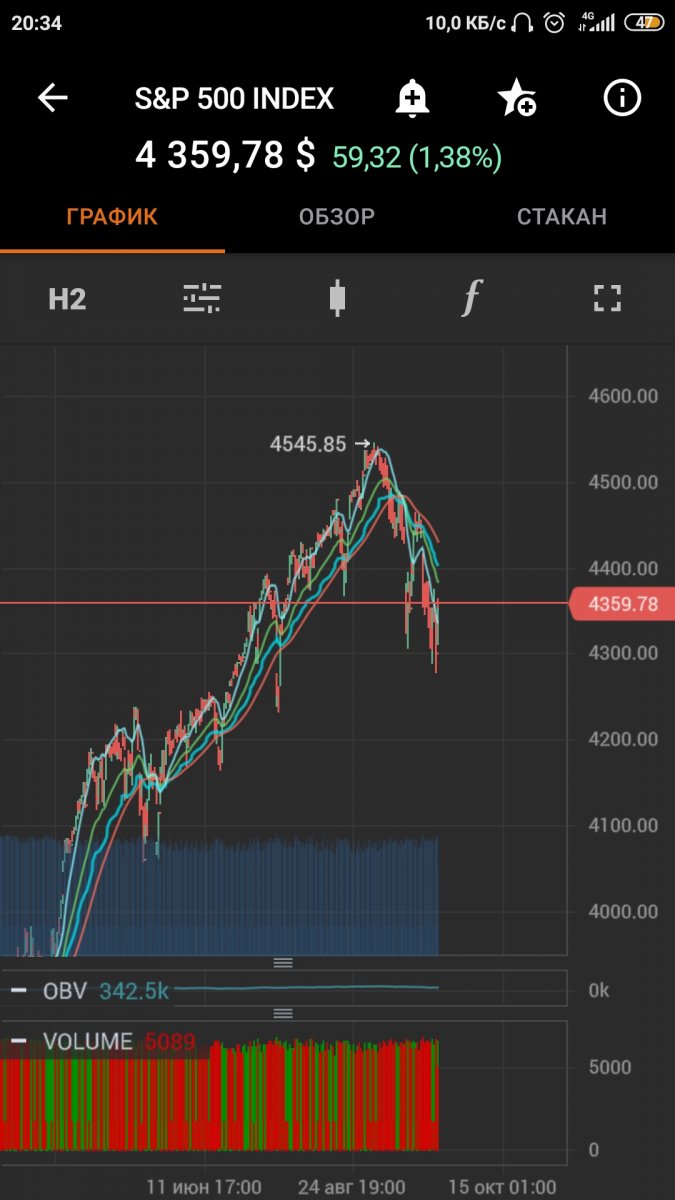Collapse the OBV indicator panel
This screenshot has height=1200, width=675.
pyautogui.click(x=19, y=991)
